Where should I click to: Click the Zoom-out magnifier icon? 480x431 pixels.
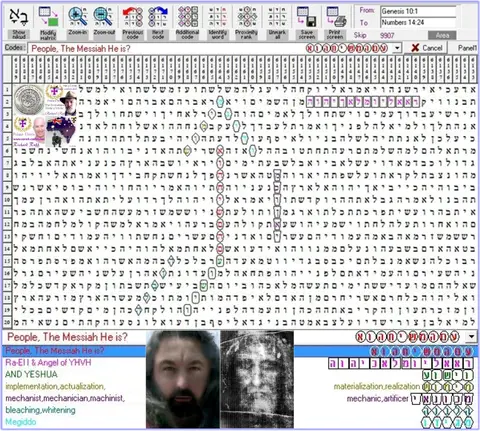[x=103, y=17]
